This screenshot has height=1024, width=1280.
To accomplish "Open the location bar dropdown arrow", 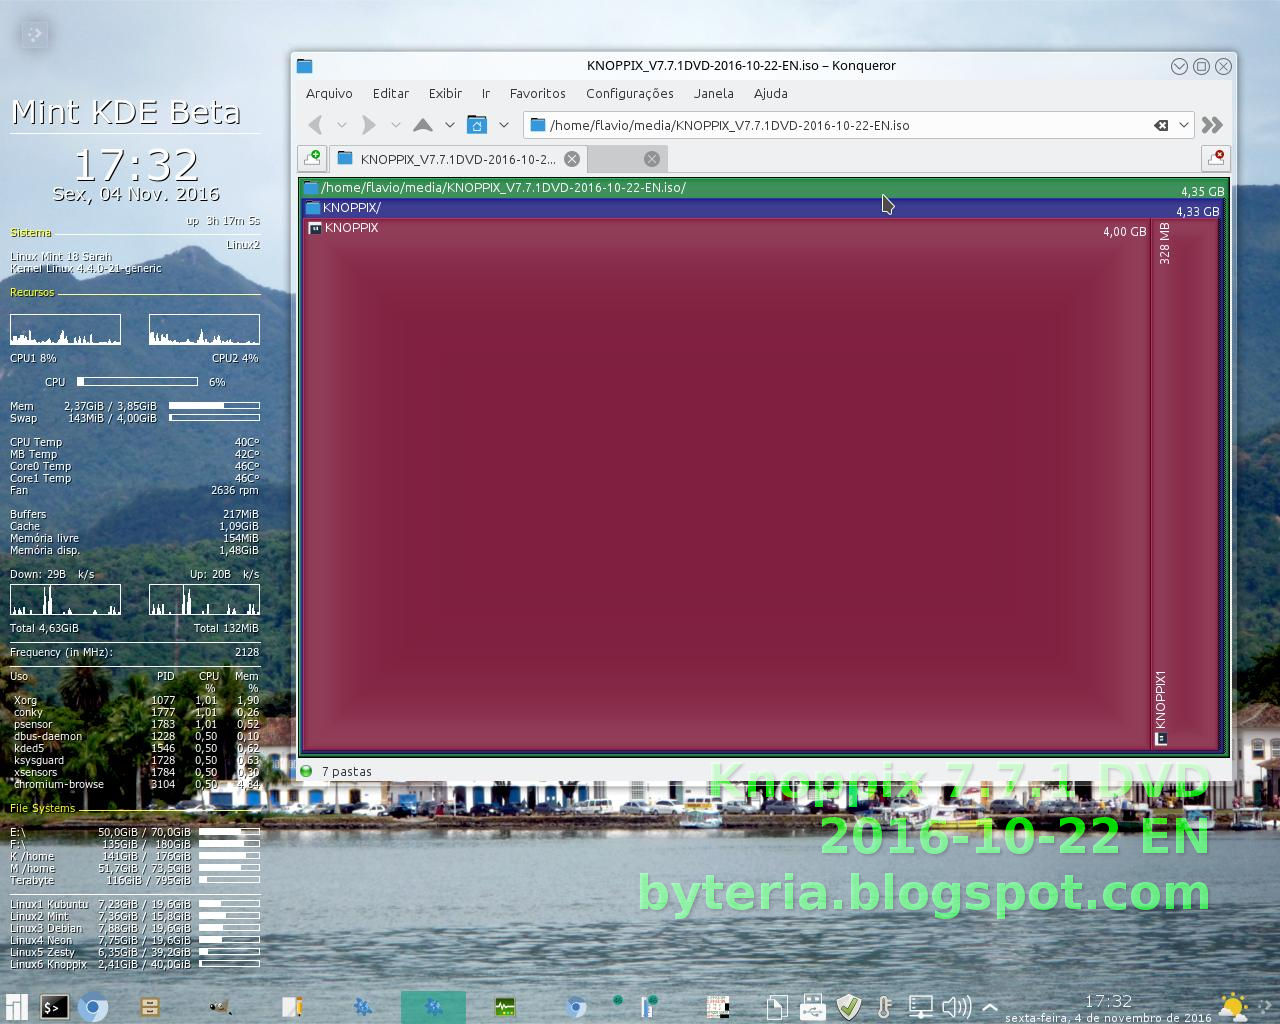I will [x=1183, y=125].
